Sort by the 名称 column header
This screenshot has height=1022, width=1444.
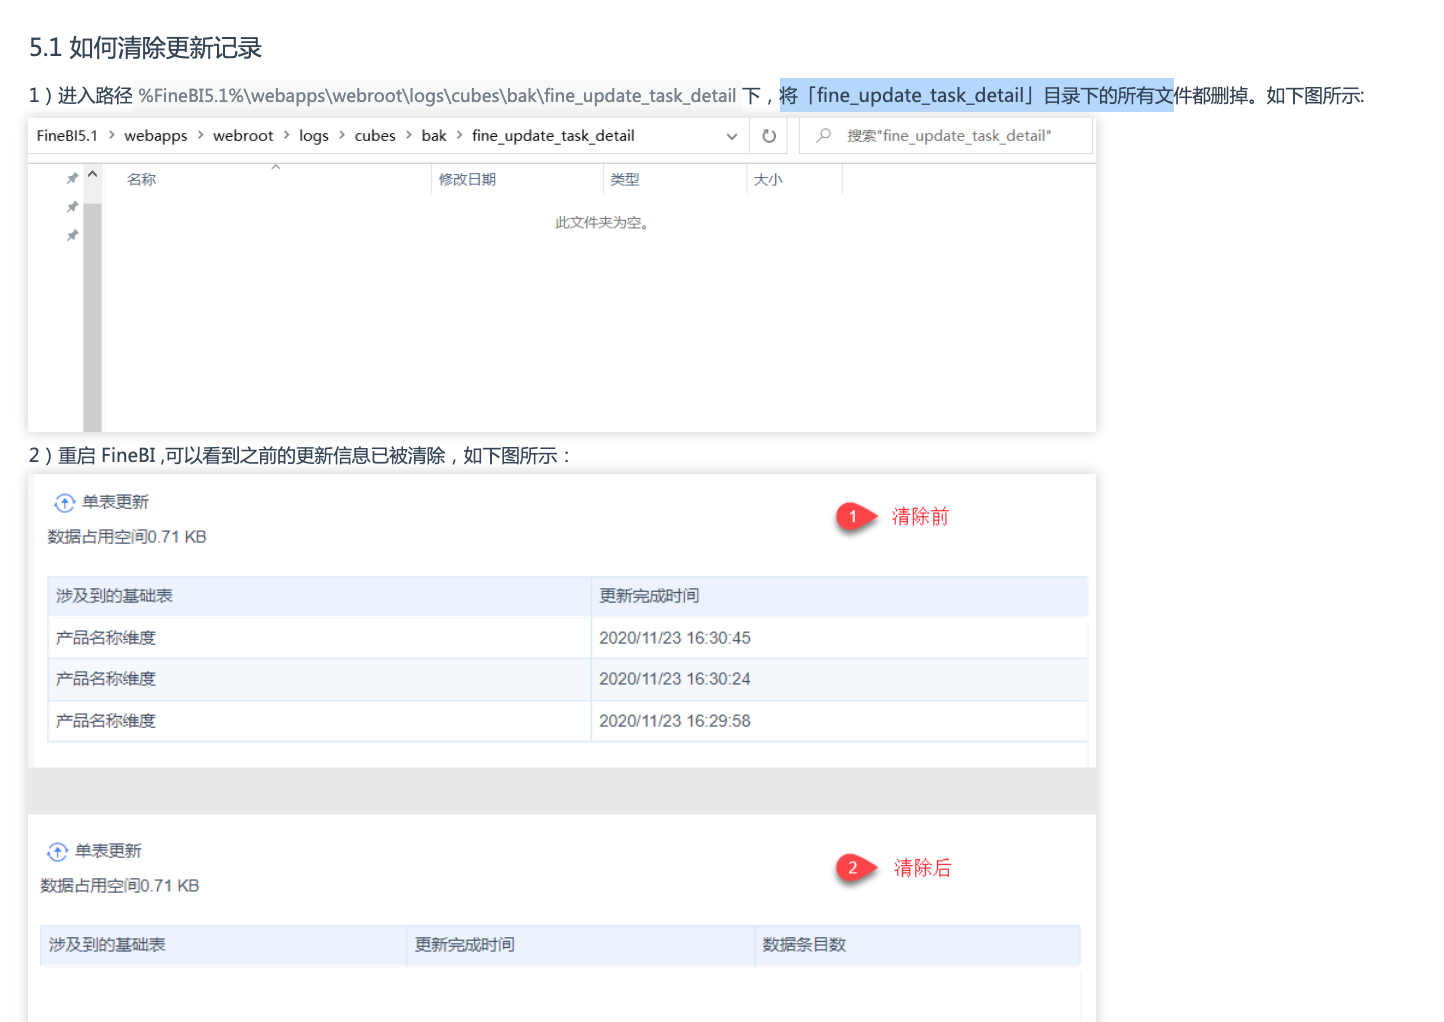coord(142,179)
